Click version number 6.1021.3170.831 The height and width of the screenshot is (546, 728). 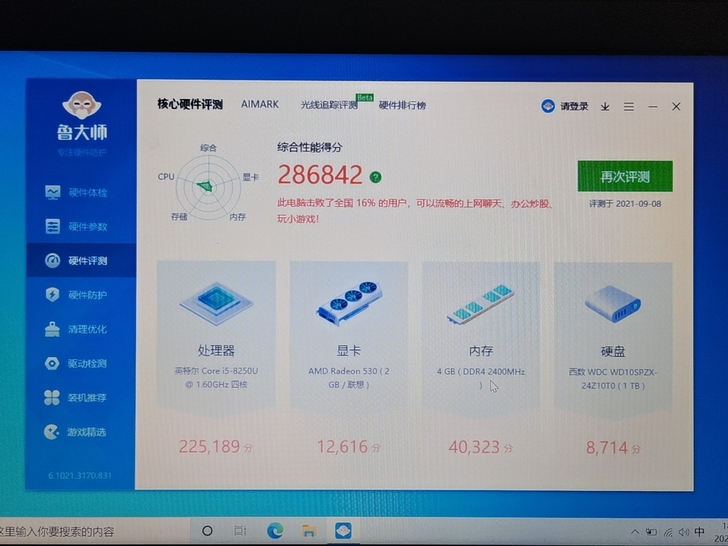[80, 475]
